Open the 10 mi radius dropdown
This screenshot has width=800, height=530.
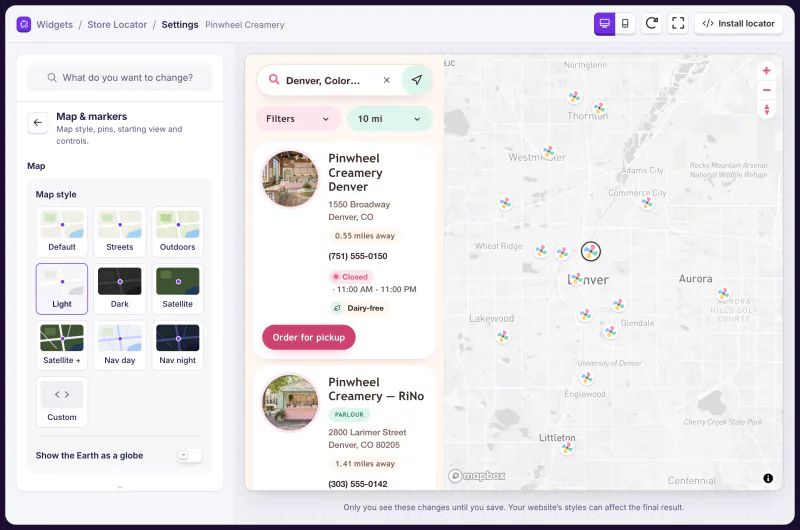tap(389, 119)
